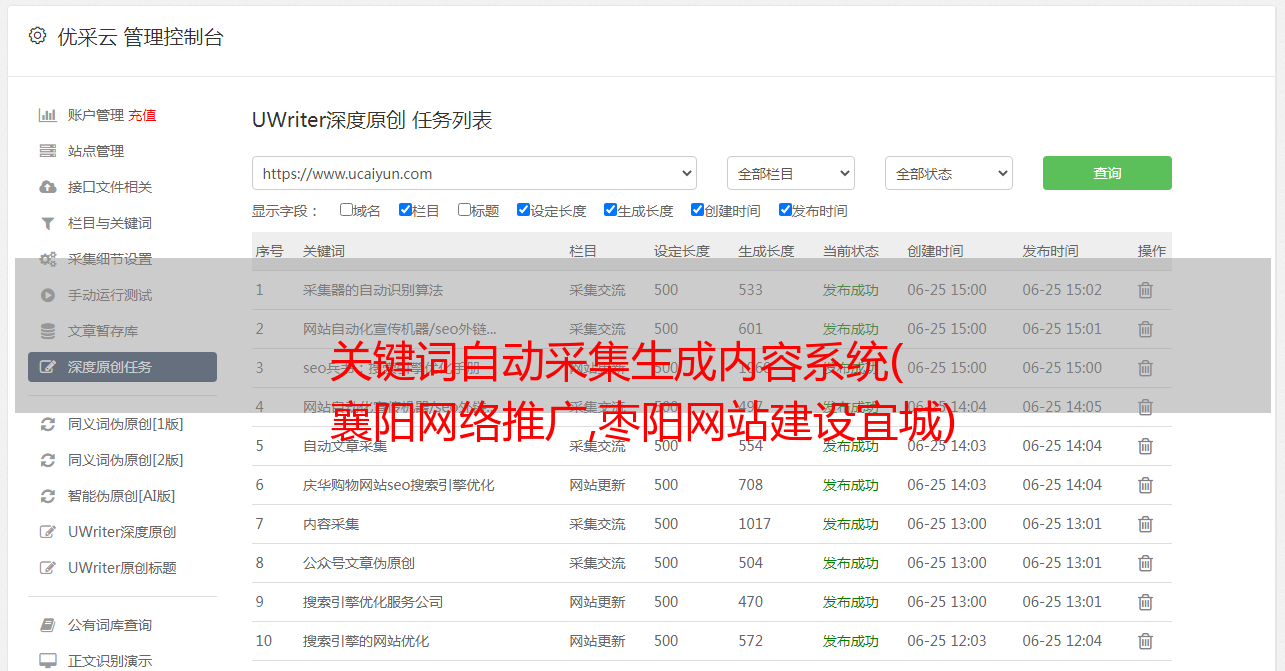1285x671 pixels.
Task: Click the edit icon beside UWriter深度原创
Action: tap(47, 532)
